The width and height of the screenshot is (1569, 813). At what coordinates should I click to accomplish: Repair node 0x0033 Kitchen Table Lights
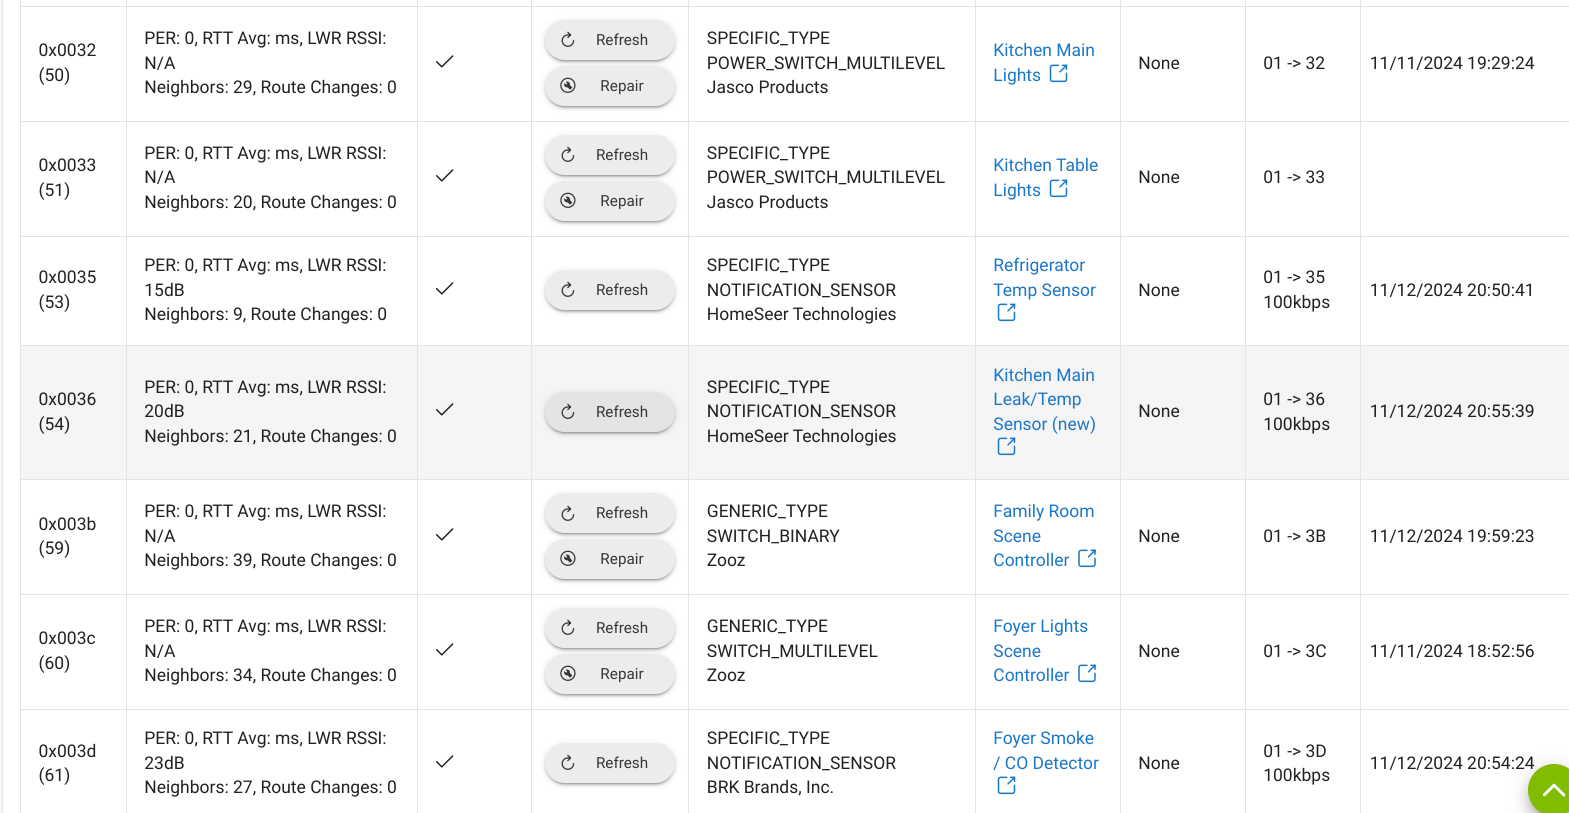click(610, 201)
